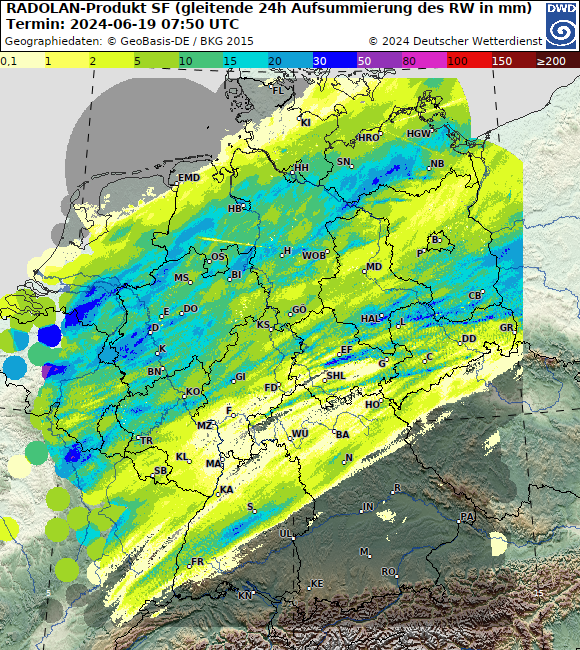
Task: Click the EMD city label
Action: click(189, 177)
